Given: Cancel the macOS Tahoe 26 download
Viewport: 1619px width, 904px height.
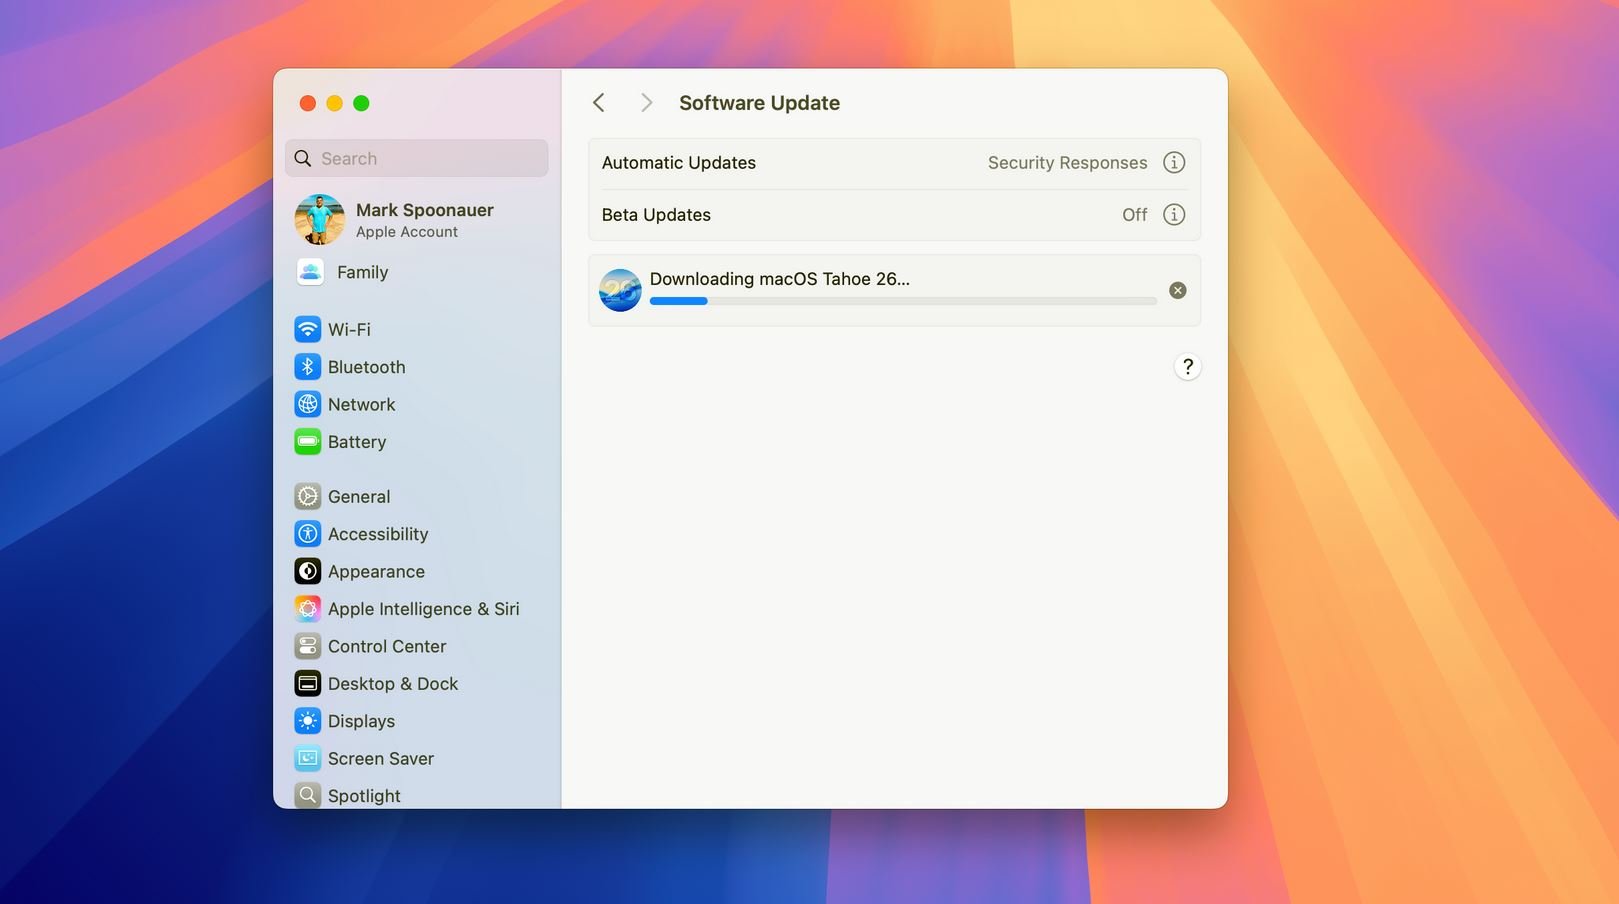Looking at the screenshot, I should click(x=1177, y=290).
